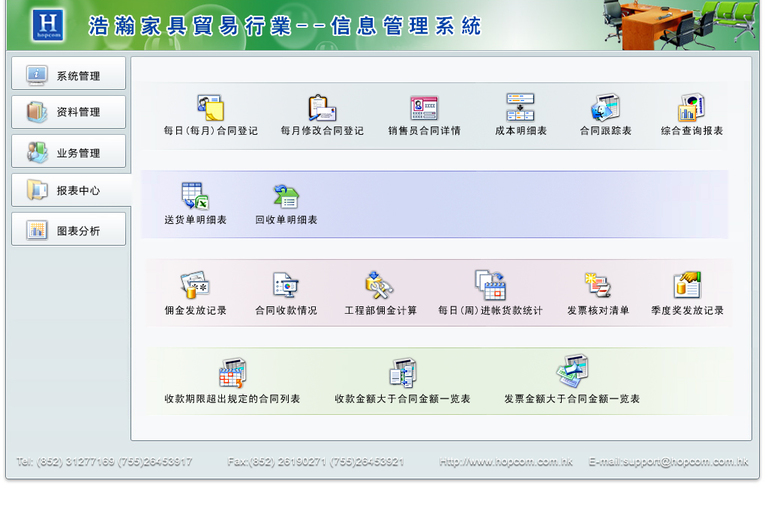Switch to 系统管理 sidebar tab
Screen dimensions: 768x522
coord(68,74)
